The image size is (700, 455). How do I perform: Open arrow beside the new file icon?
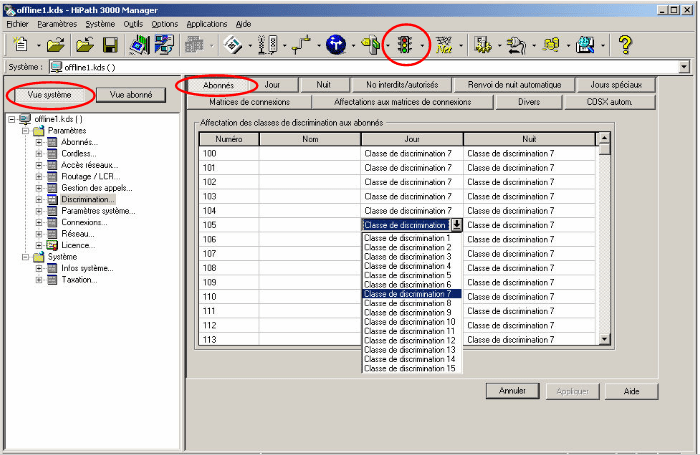click(x=38, y=45)
